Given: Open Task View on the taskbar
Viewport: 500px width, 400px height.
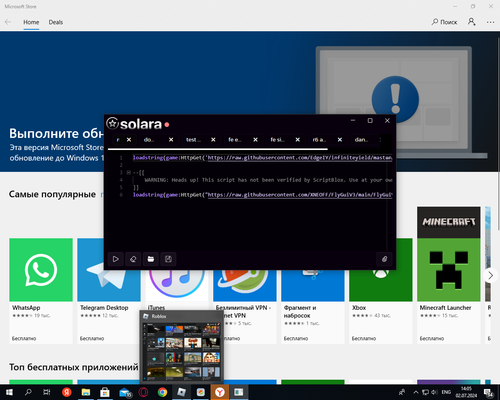Looking at the screenshot, I should click(x=47, y=392).
